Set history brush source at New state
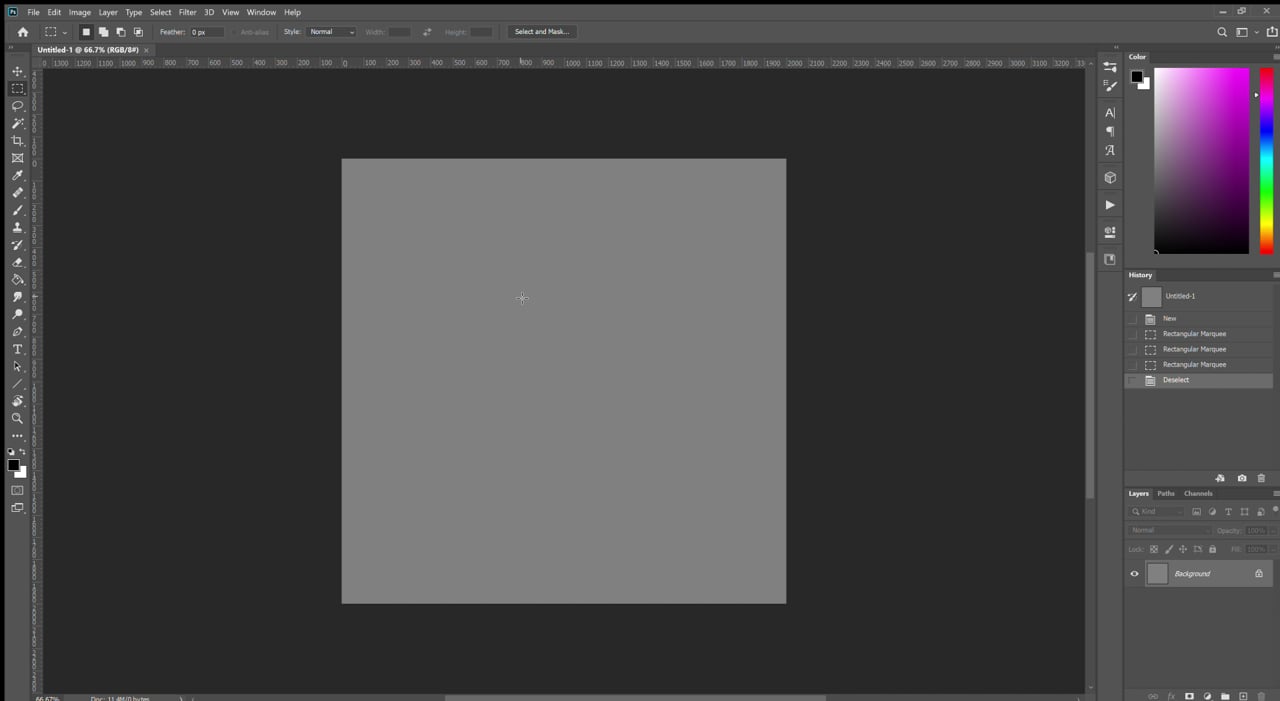The width and height of the screenshot is (1280, 701). (1132, 319)
